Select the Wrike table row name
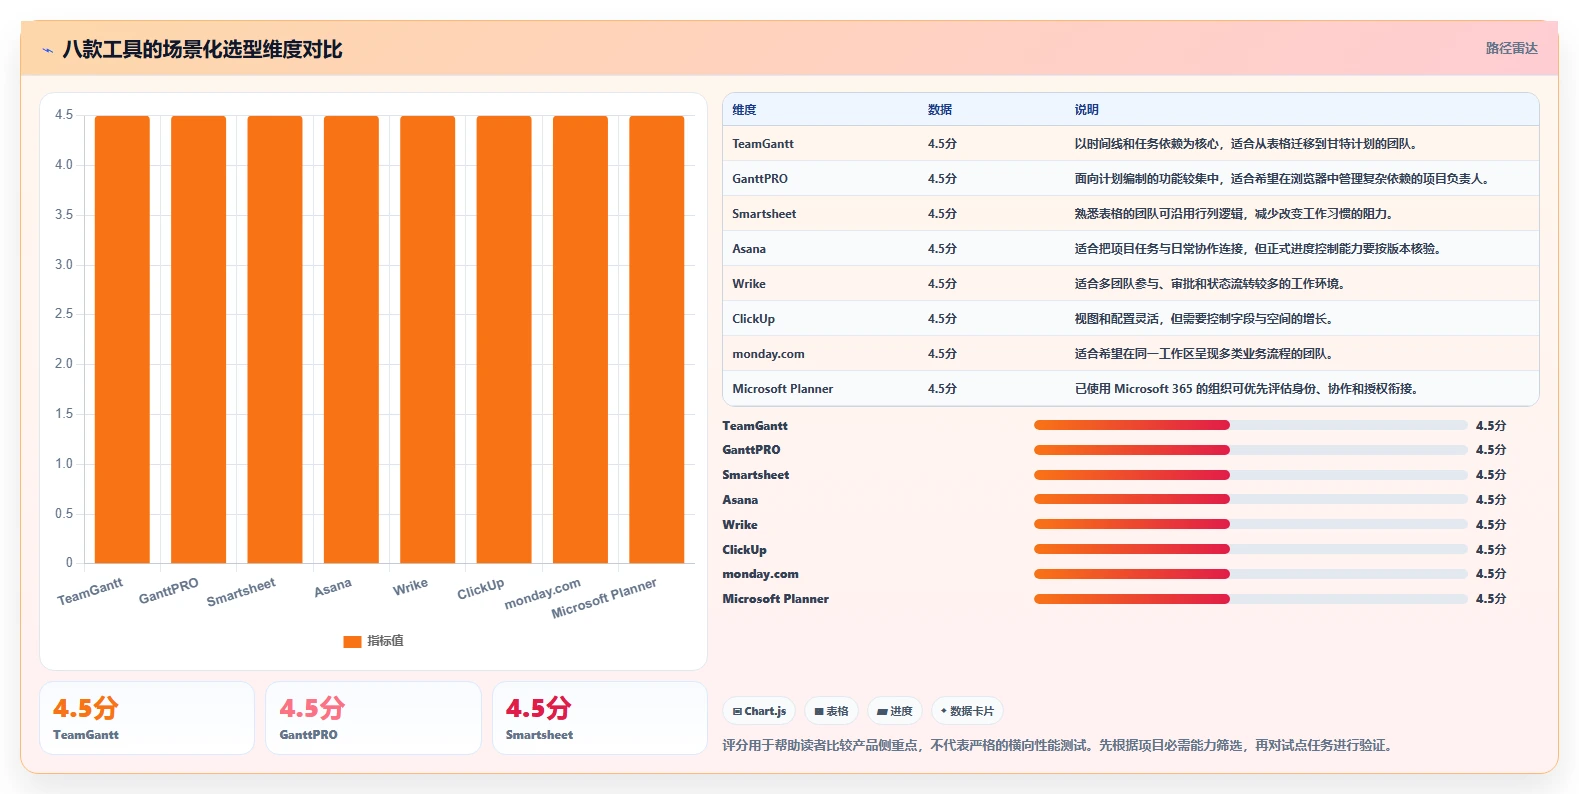The image size is (1579, 794). click(749, 284)
